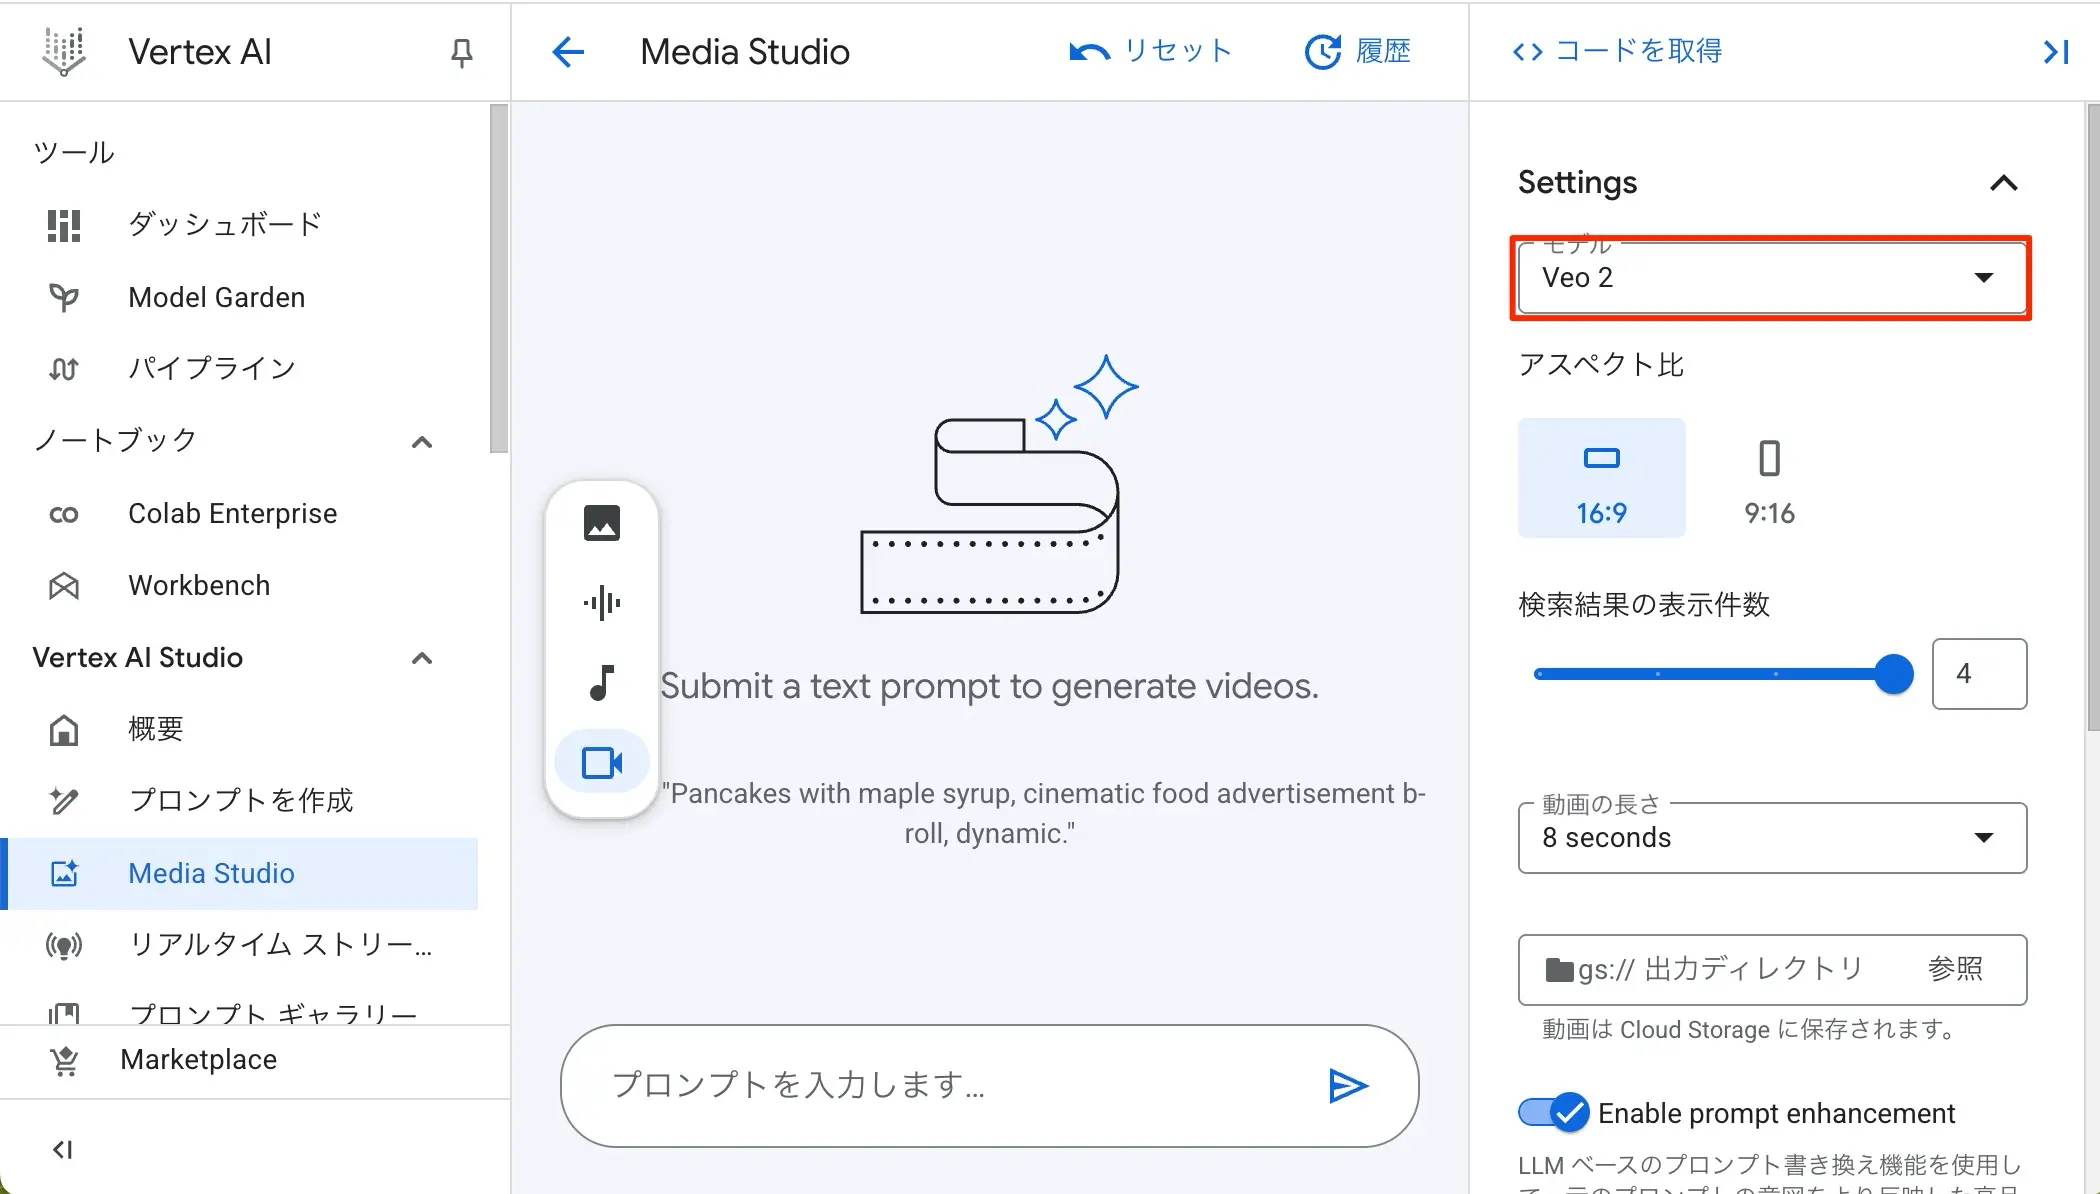Select music note generation mode
This screenshot has height=1194, width=2100.
pyautogui.click(x=602, y=683)
